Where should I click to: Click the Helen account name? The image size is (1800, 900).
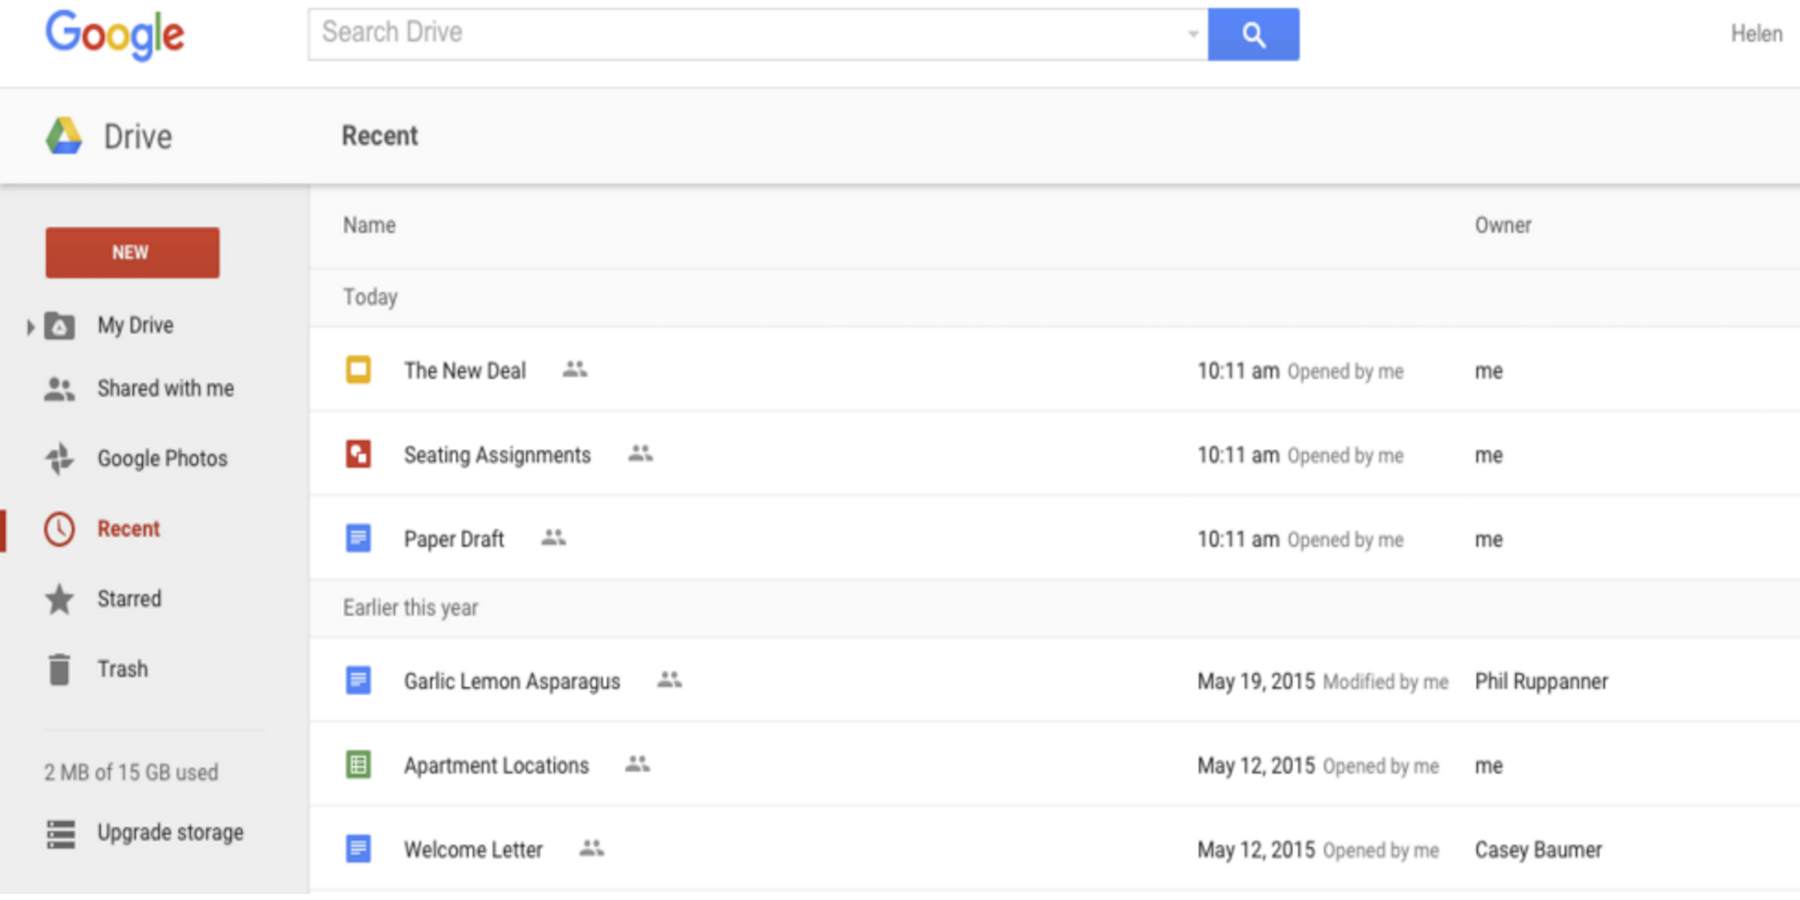point(1756,34)
